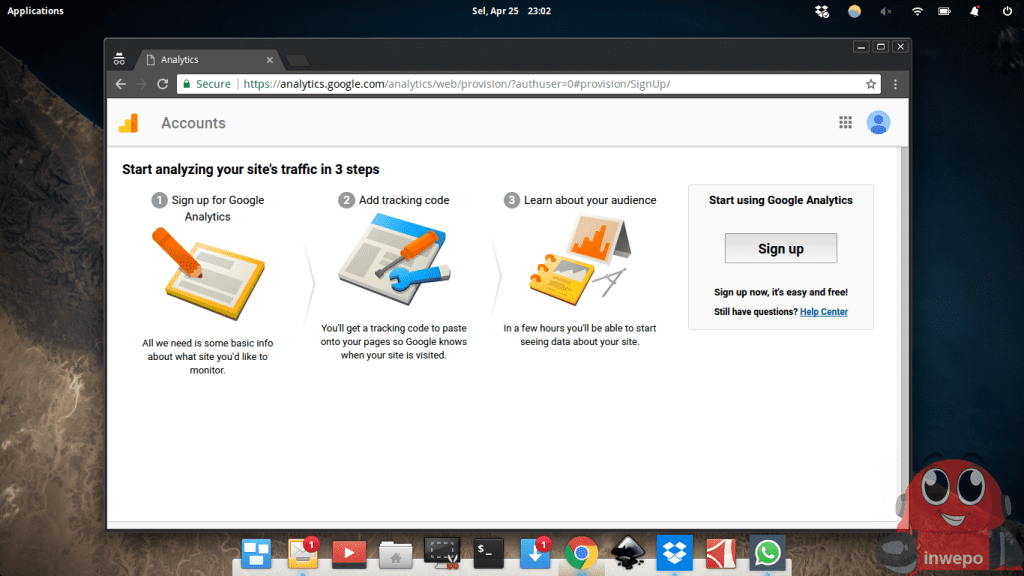Click the battery indicator icon
Image resolution: width=1024 pixels, height=576 pixels.
coord(944,11)
